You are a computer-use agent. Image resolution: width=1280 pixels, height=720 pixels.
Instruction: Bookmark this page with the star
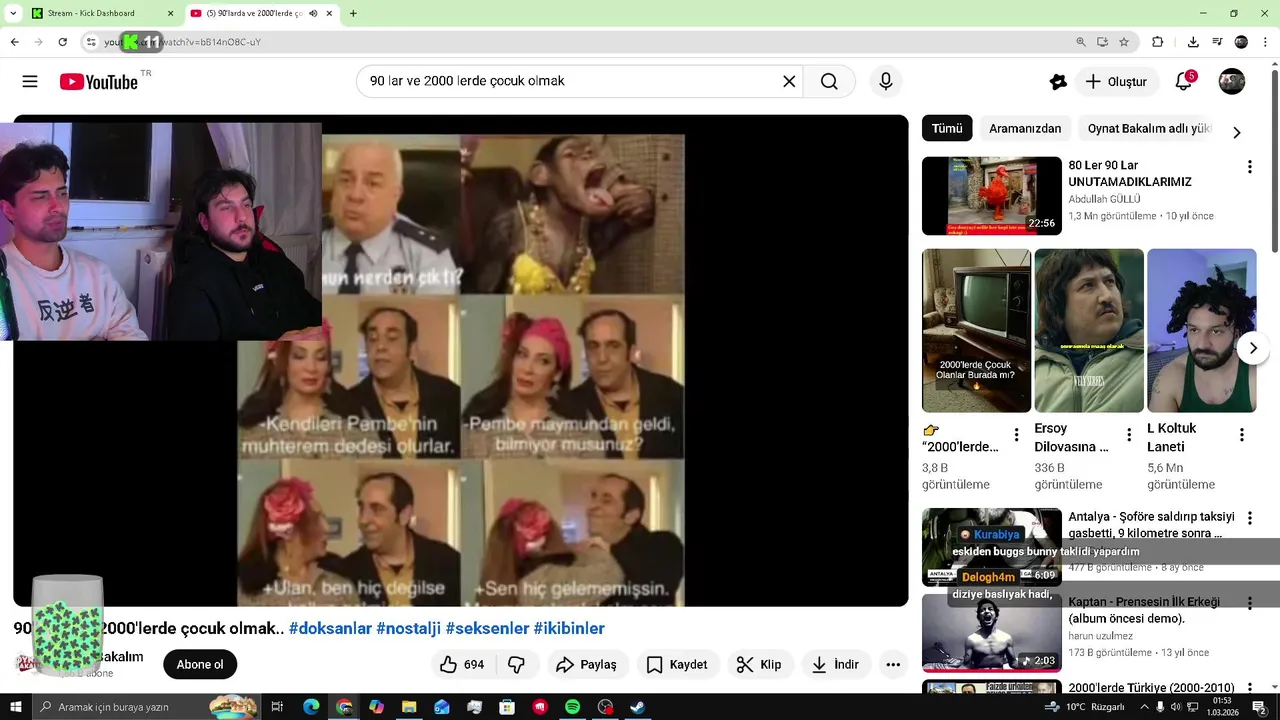1124,42
